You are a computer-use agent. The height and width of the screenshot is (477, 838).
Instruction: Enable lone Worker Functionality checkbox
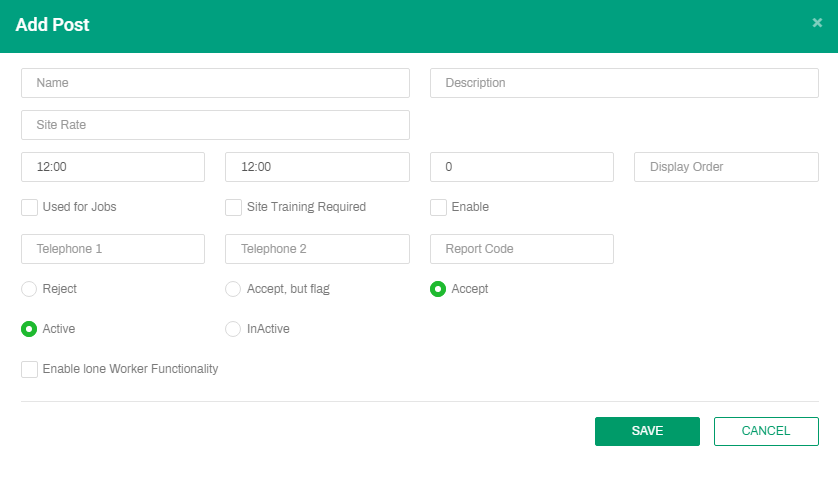(x=30, y=370)
